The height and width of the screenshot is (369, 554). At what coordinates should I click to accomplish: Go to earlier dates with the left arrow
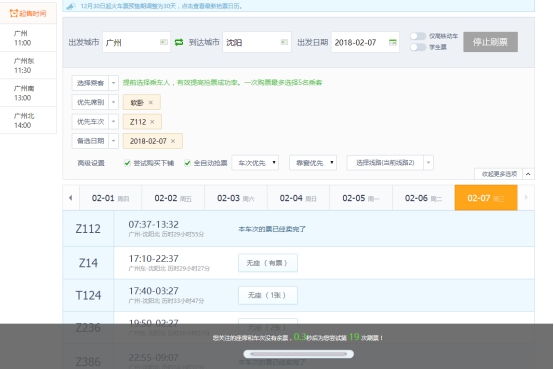click(x=71, y=198)
